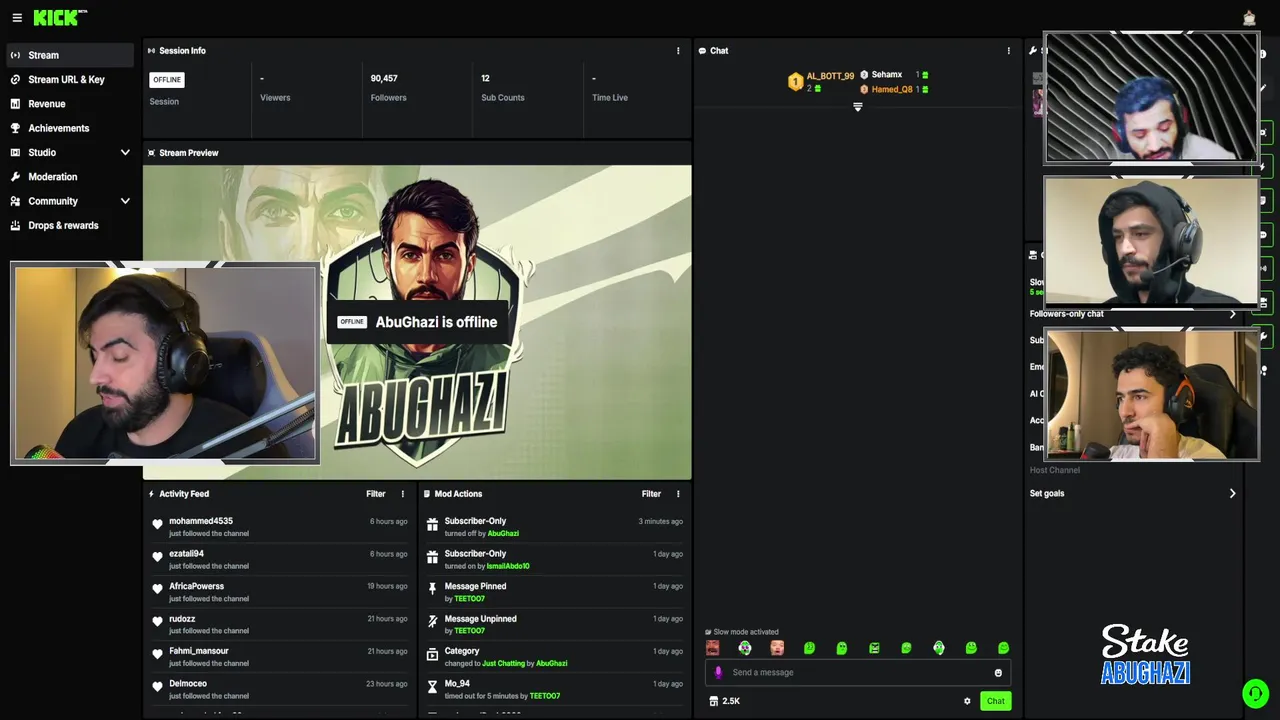Open Just Chatting category link

coord(503,664)
